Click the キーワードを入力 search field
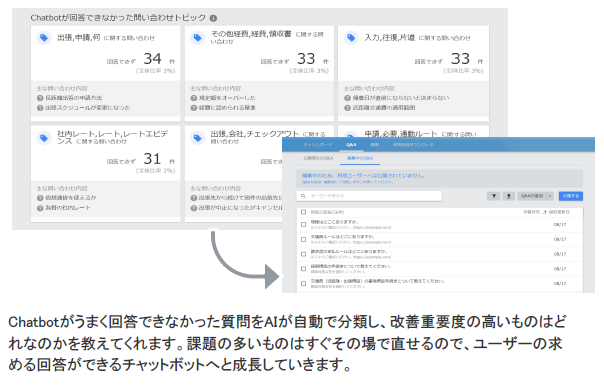 [369, 196]
